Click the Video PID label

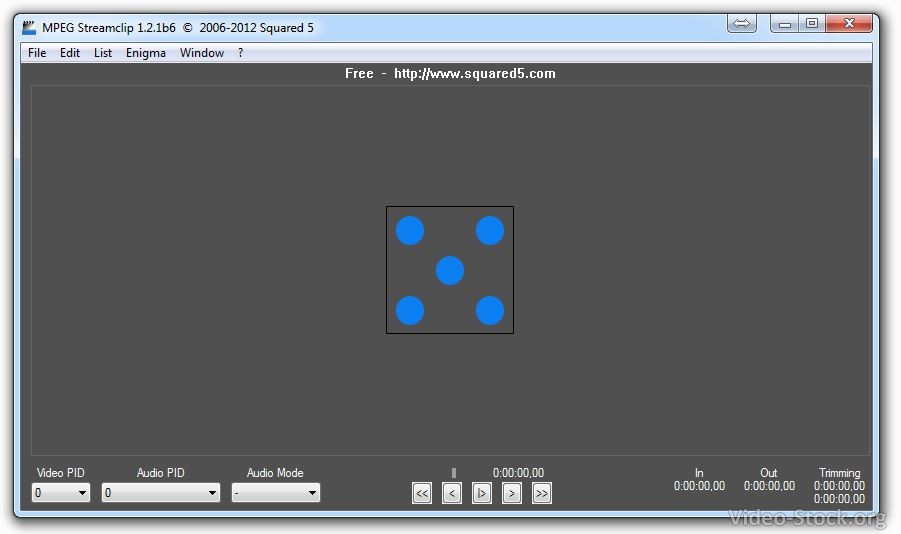pyautogui.click(x=60, y=472)
